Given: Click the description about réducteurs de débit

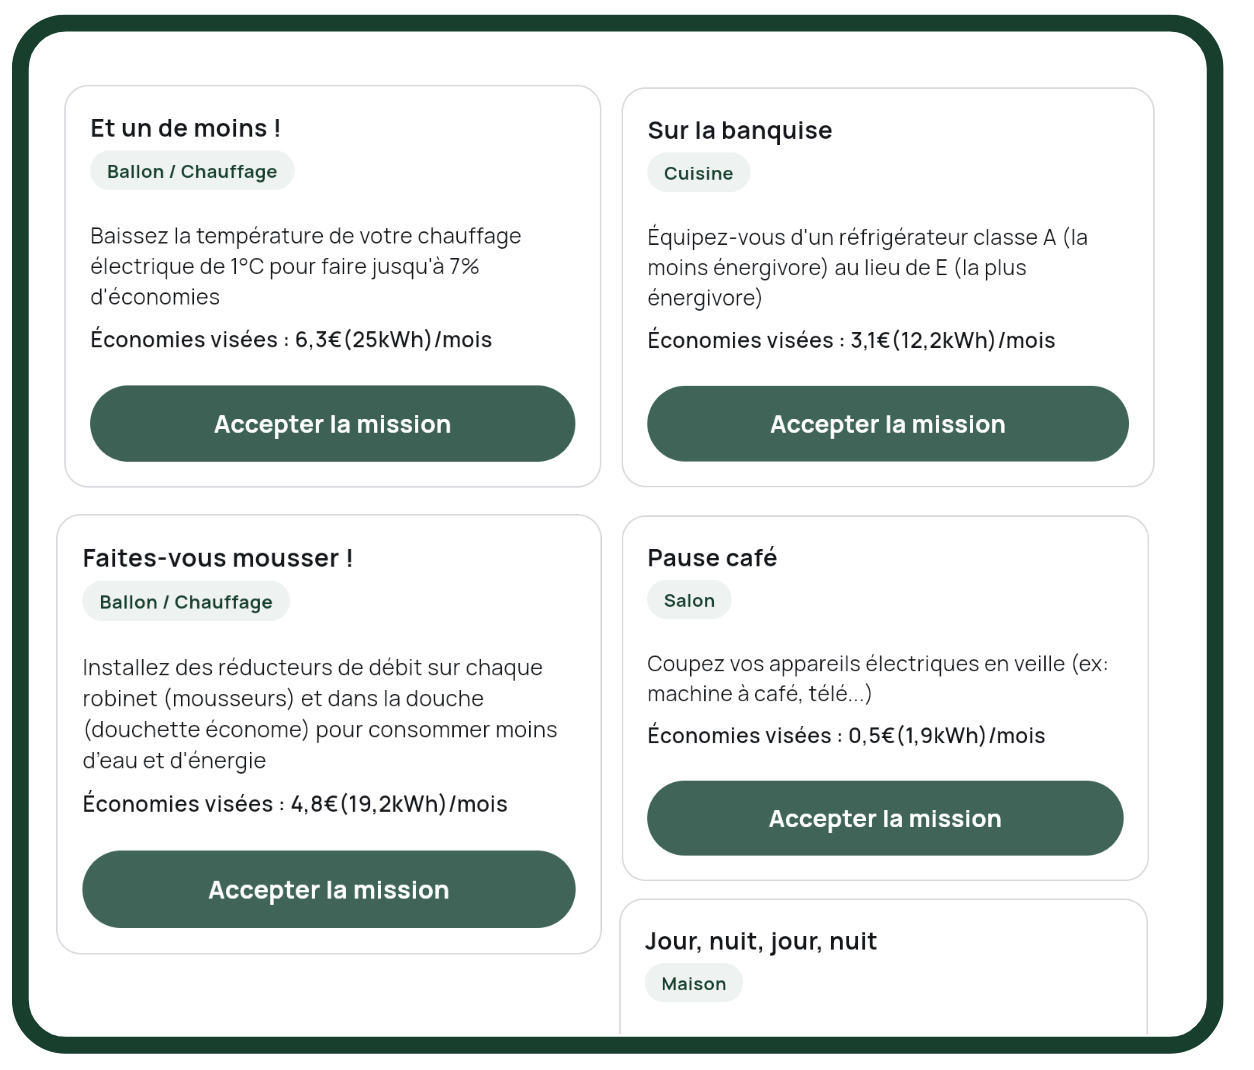Looking at the screenshot, I should point(319,713).
